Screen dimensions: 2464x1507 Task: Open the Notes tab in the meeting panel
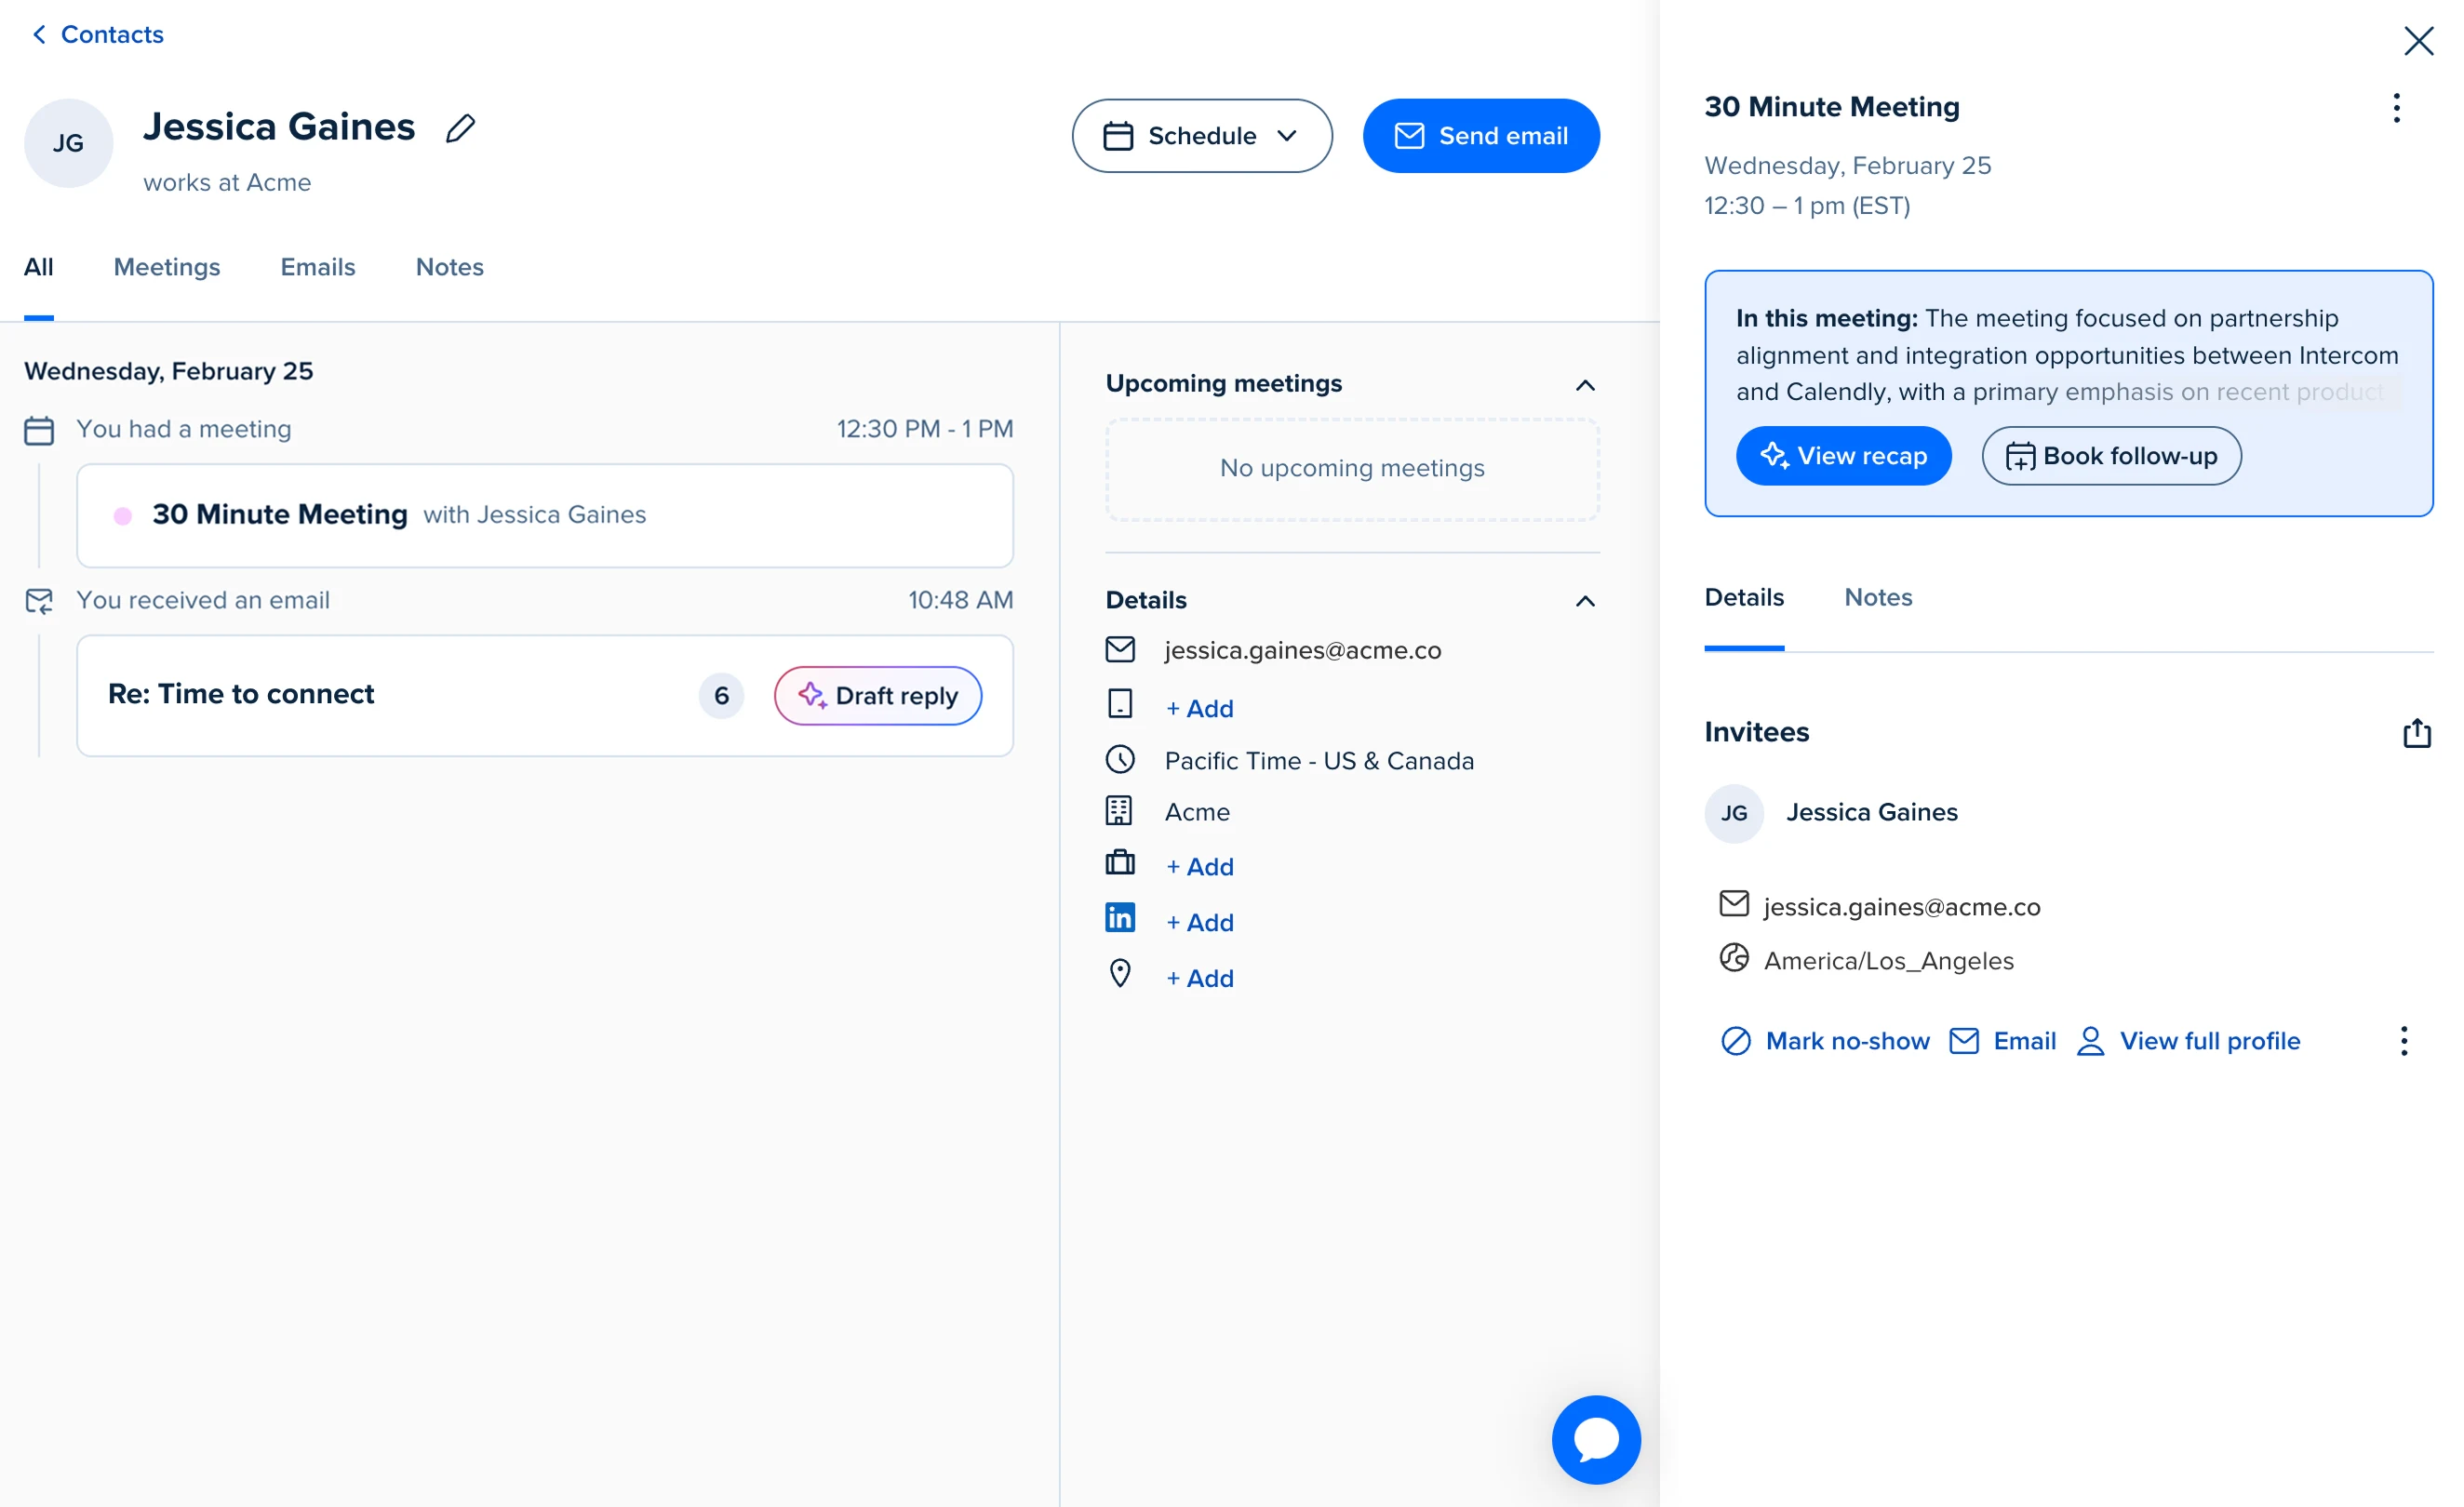click(1877, 597)
